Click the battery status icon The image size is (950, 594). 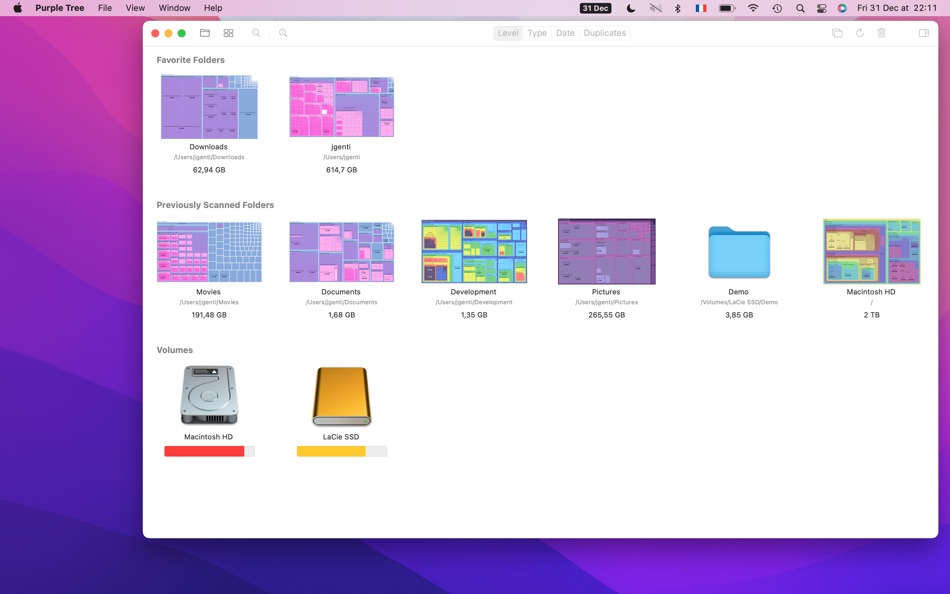pos(727,8)
